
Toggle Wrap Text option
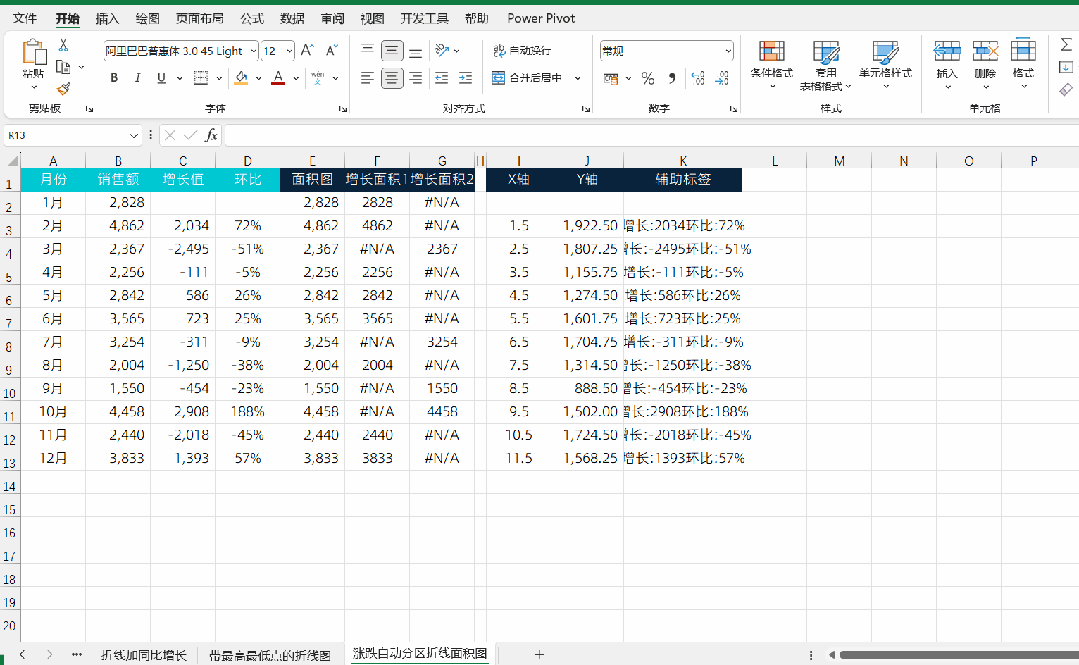tap(522, 50)
